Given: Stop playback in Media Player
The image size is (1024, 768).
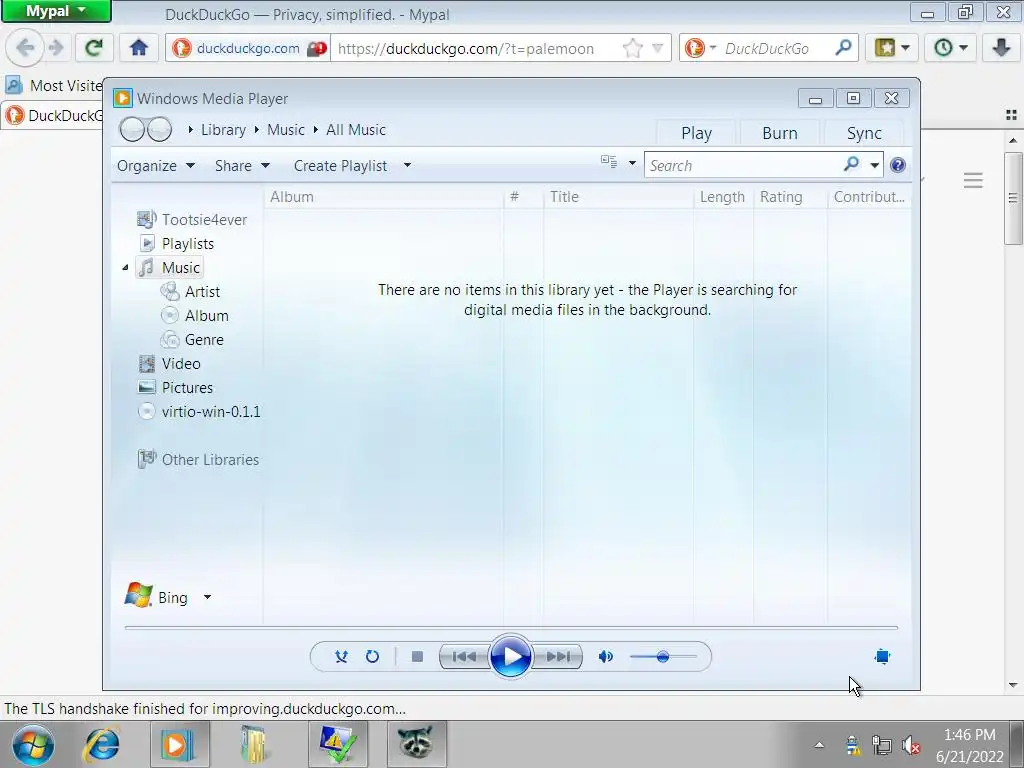Looking at the screenshot, I should [x=417, y=656].
